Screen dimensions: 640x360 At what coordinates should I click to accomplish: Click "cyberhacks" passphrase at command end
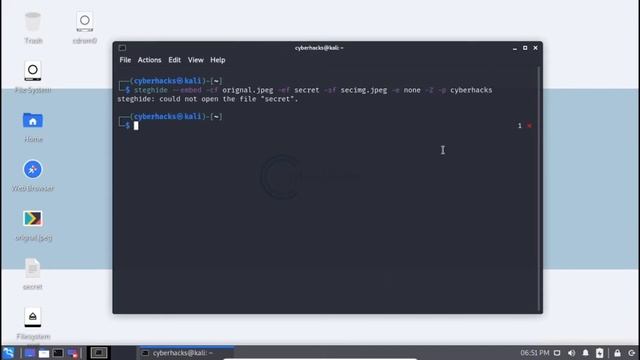tap(471, 90)
